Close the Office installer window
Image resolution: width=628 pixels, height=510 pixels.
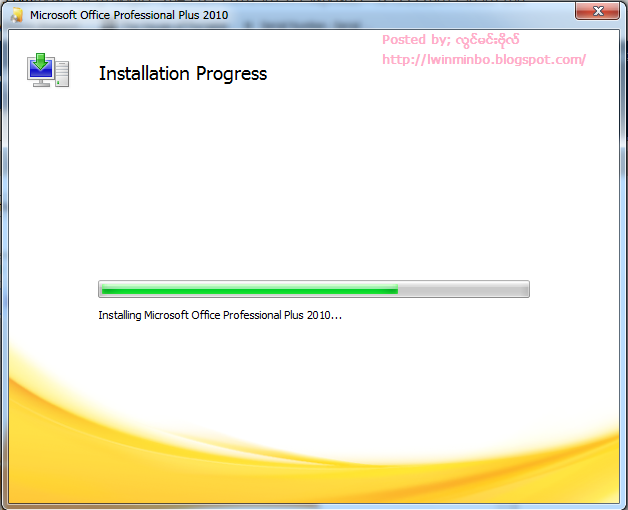coord(597,10)
